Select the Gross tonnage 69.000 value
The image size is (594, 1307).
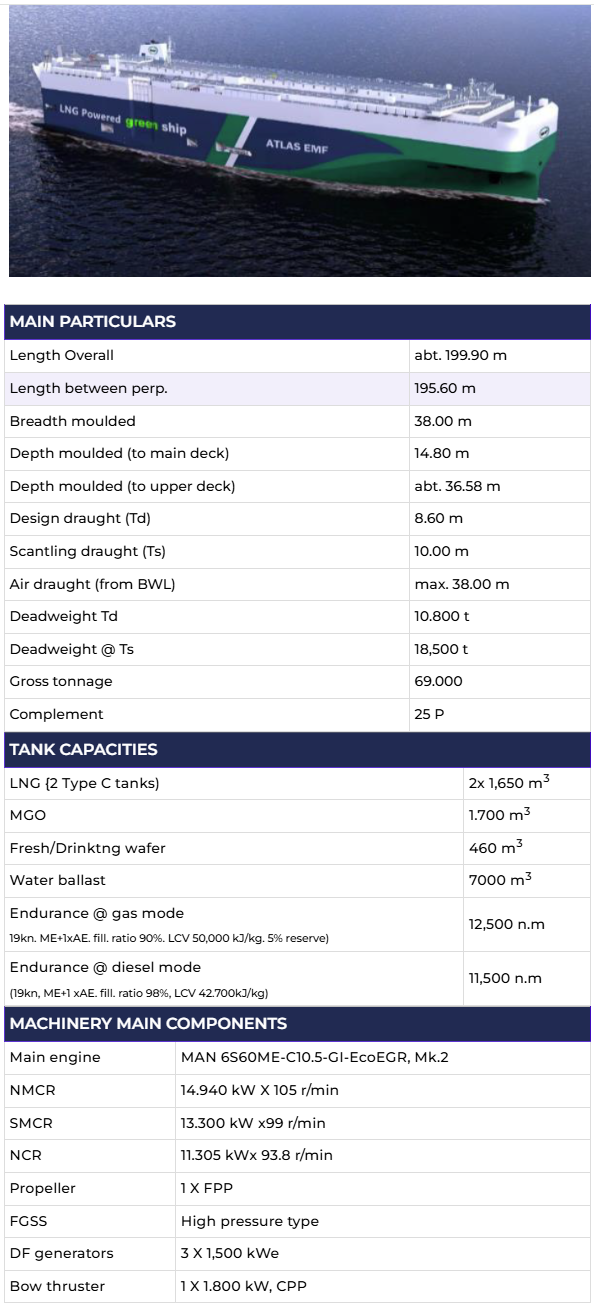pos(438,682)
